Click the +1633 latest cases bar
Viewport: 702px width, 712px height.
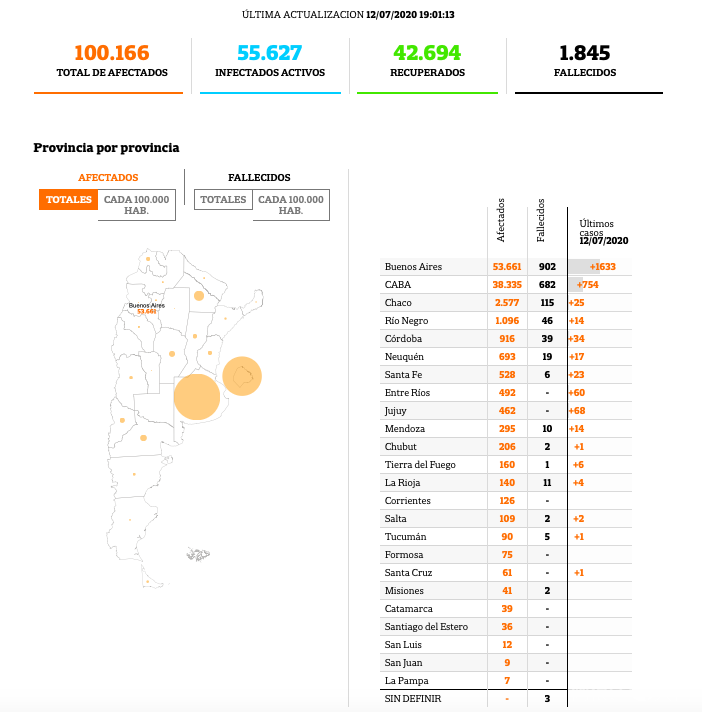click(x=600, y=267)
